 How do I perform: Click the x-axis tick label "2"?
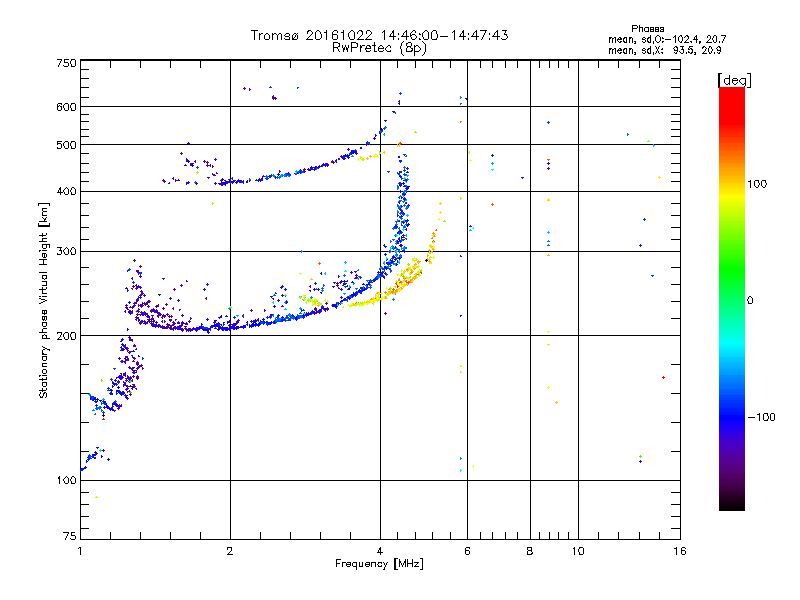click(230, 551)
